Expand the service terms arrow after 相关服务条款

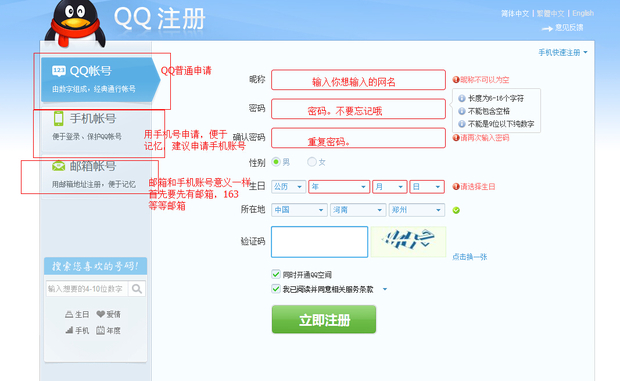[385, 289]
